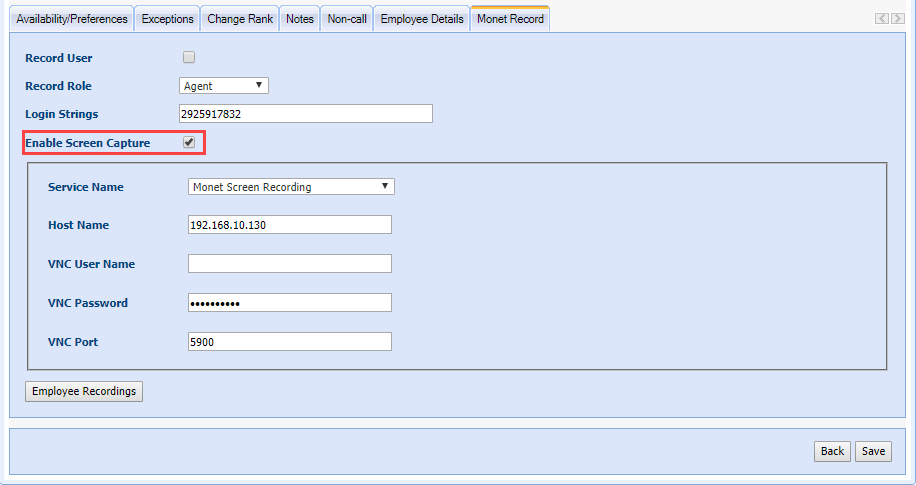
Task: View the Employee Details tab
Action: pos(422,19)
